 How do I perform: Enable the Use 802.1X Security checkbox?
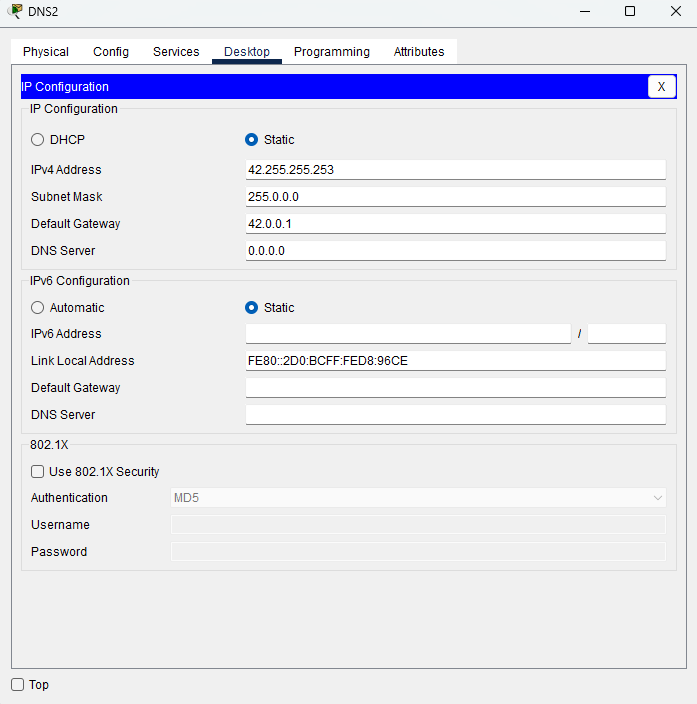tap(37, 471)
